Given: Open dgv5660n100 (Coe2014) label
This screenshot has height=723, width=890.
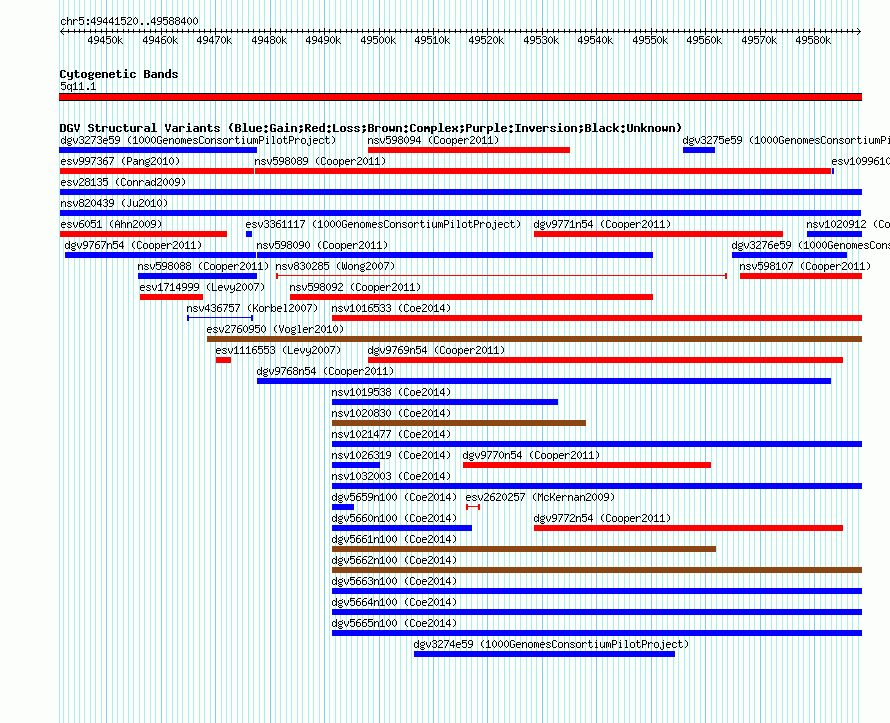Looking at the screenshot, I should pyautogui.click(x=394, y=518).
